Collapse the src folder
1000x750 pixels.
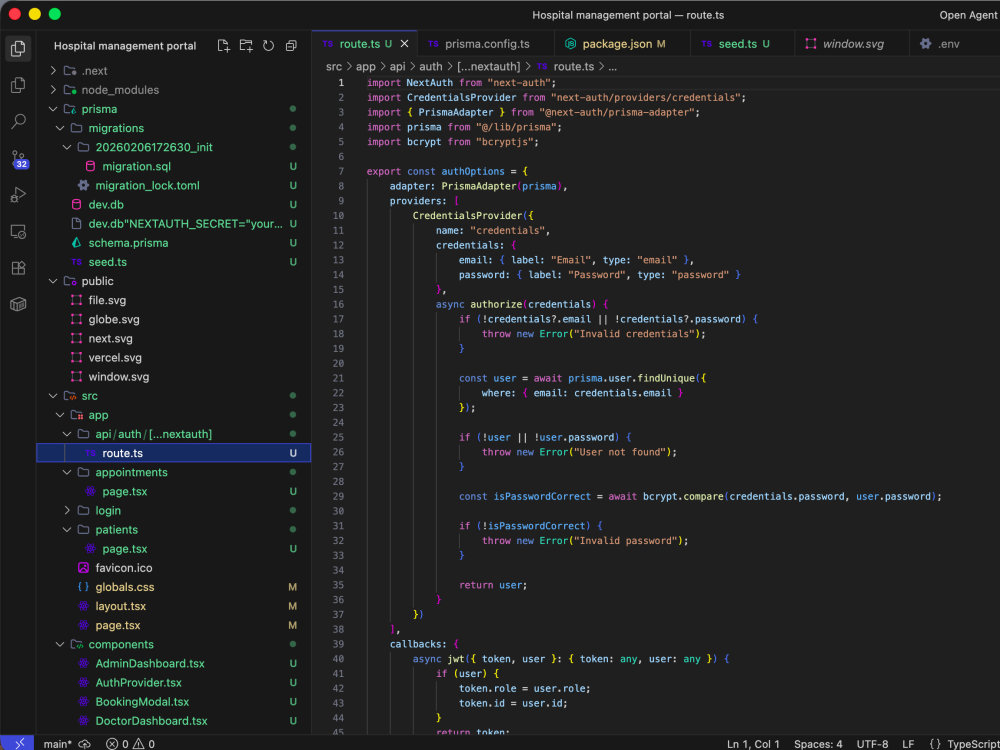pos(173,396)
